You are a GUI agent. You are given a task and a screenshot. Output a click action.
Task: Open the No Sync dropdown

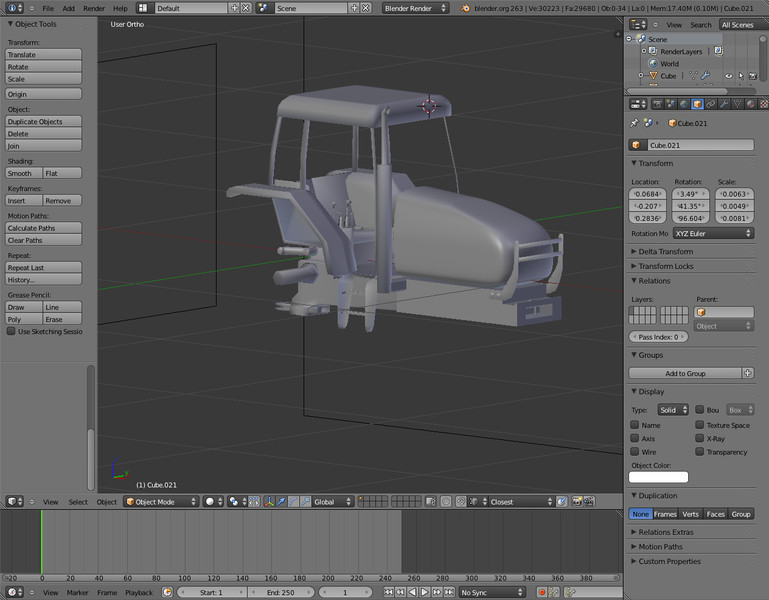[492, 592]
